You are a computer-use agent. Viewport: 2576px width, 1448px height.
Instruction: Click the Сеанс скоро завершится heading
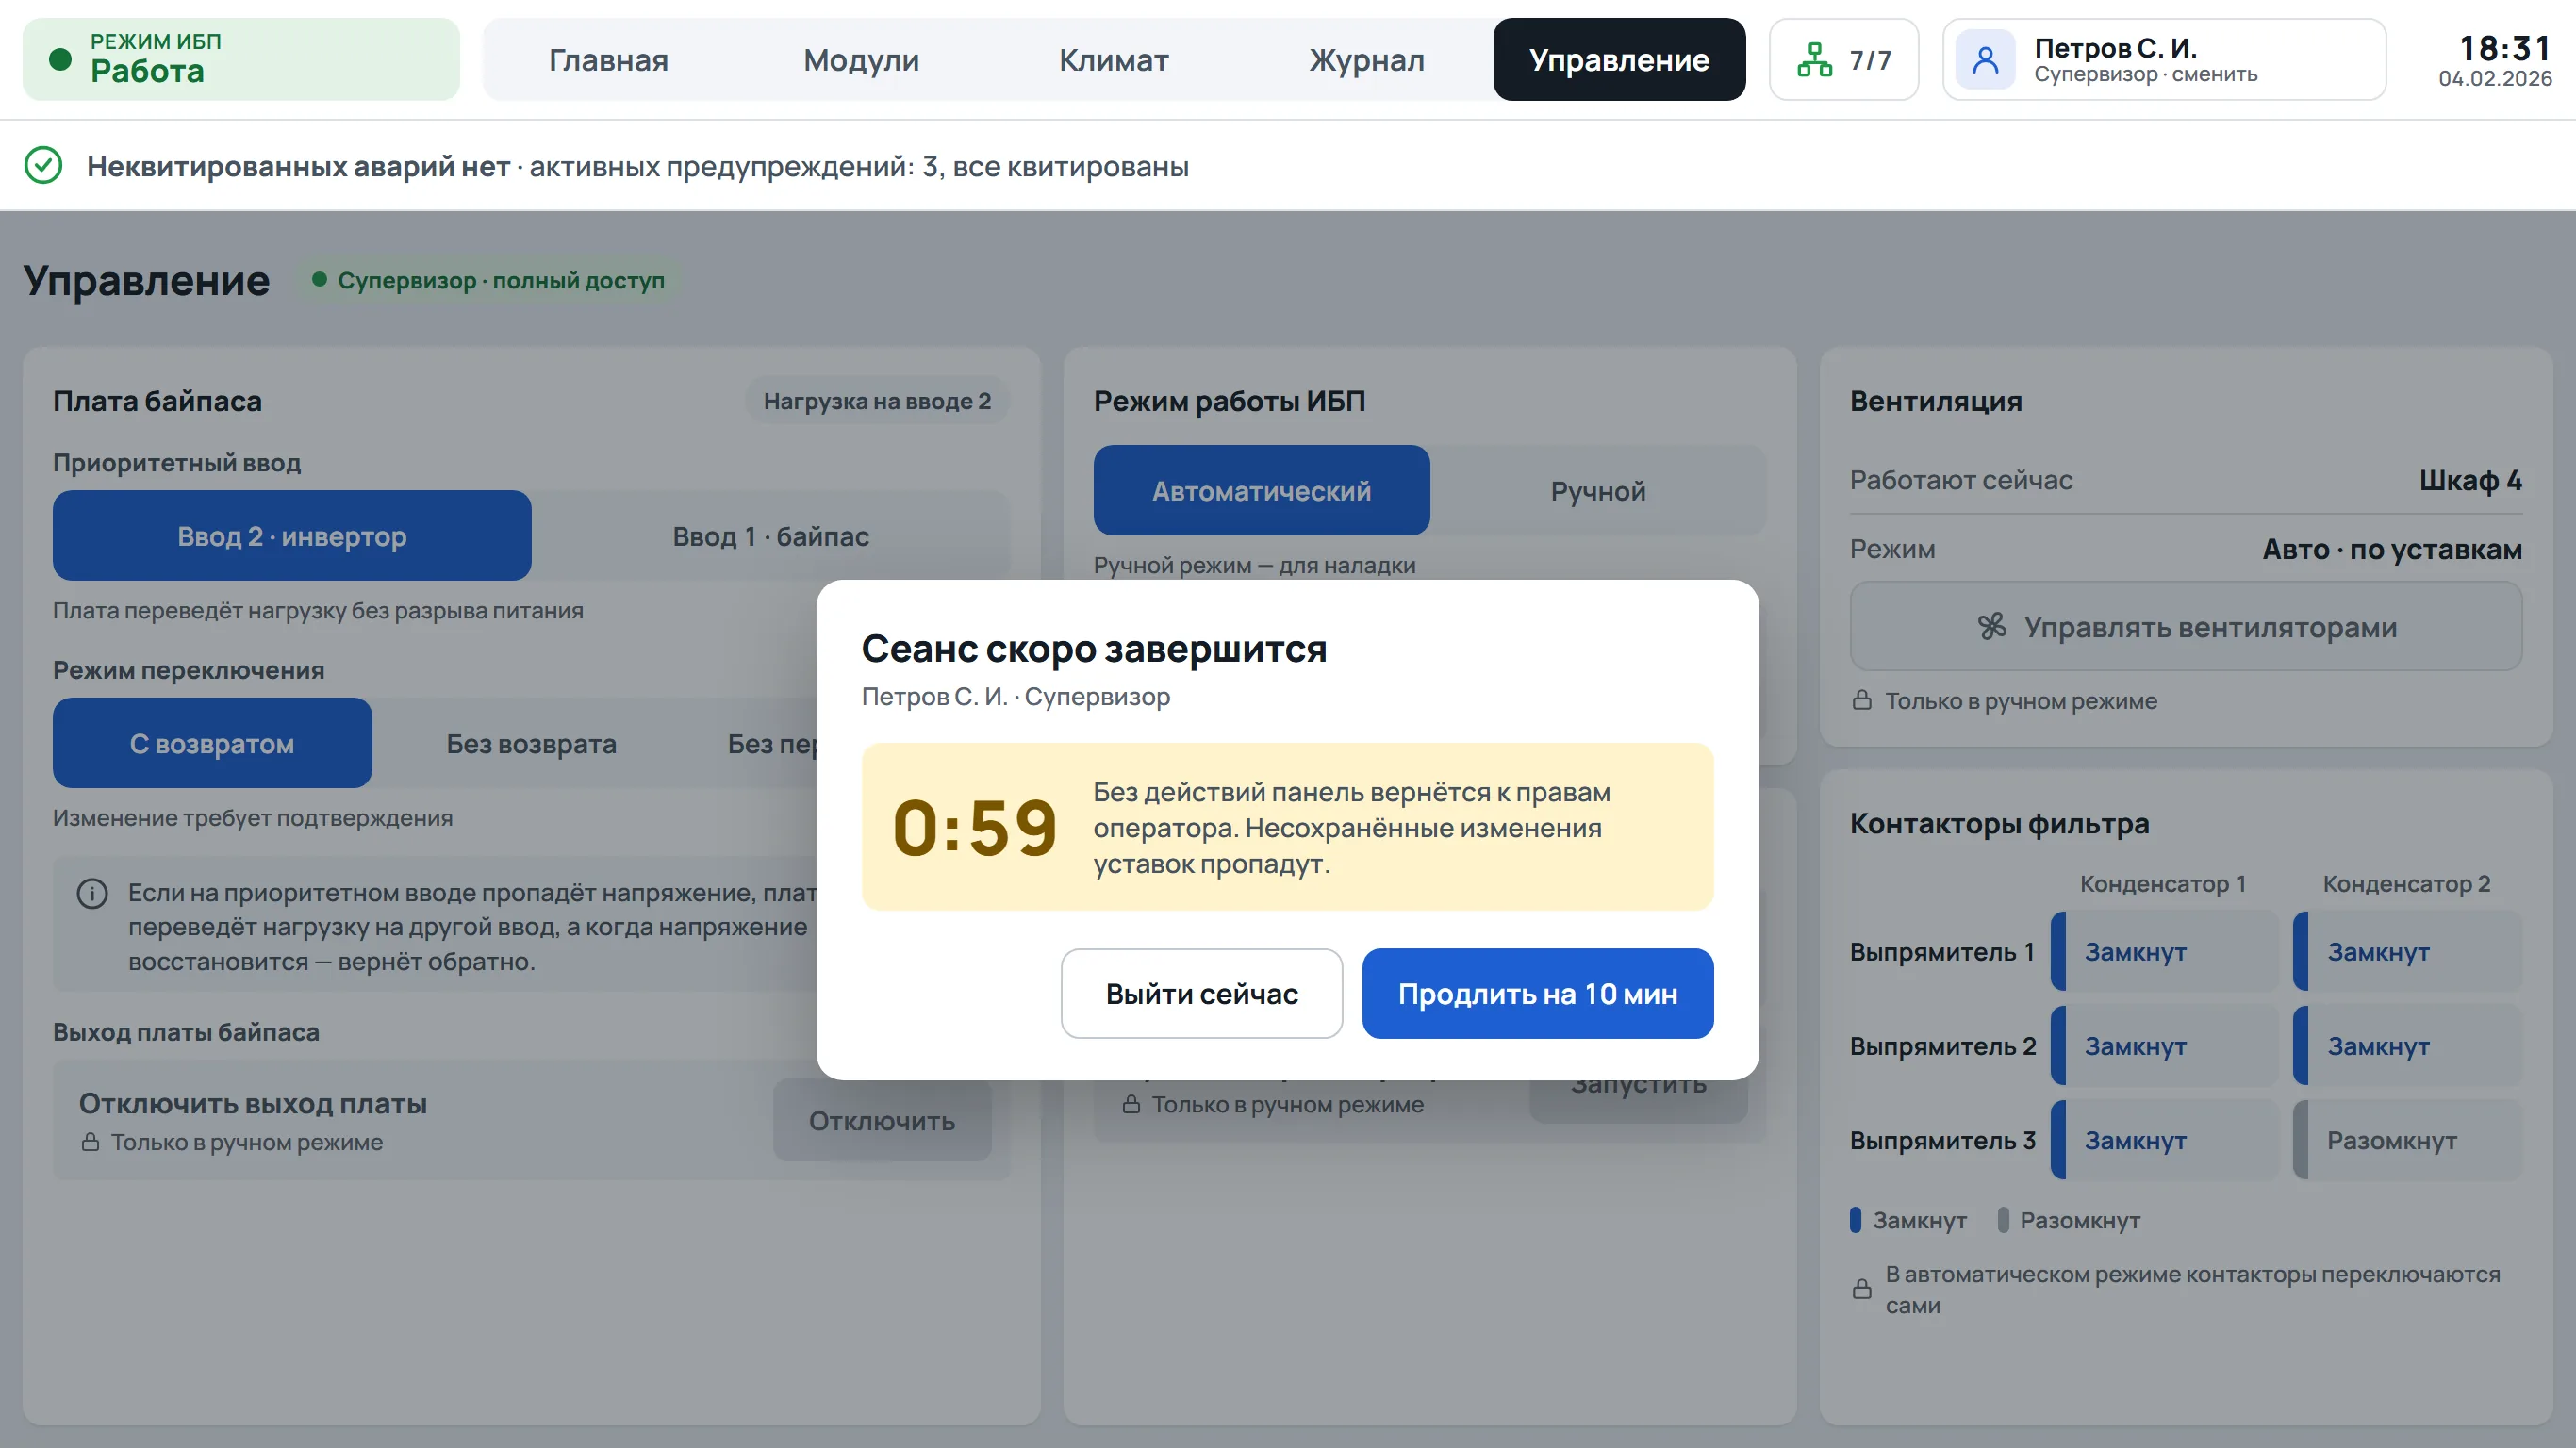[x=1094, y=649]
